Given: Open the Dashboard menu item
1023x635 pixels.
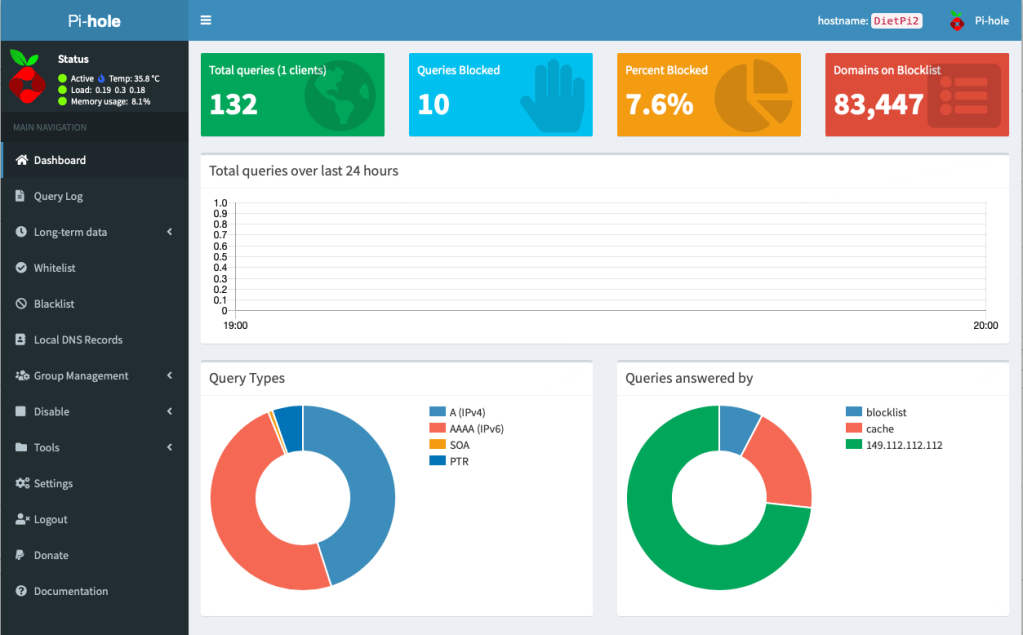Looking at the screenshot, I should (x=60, y=160).
